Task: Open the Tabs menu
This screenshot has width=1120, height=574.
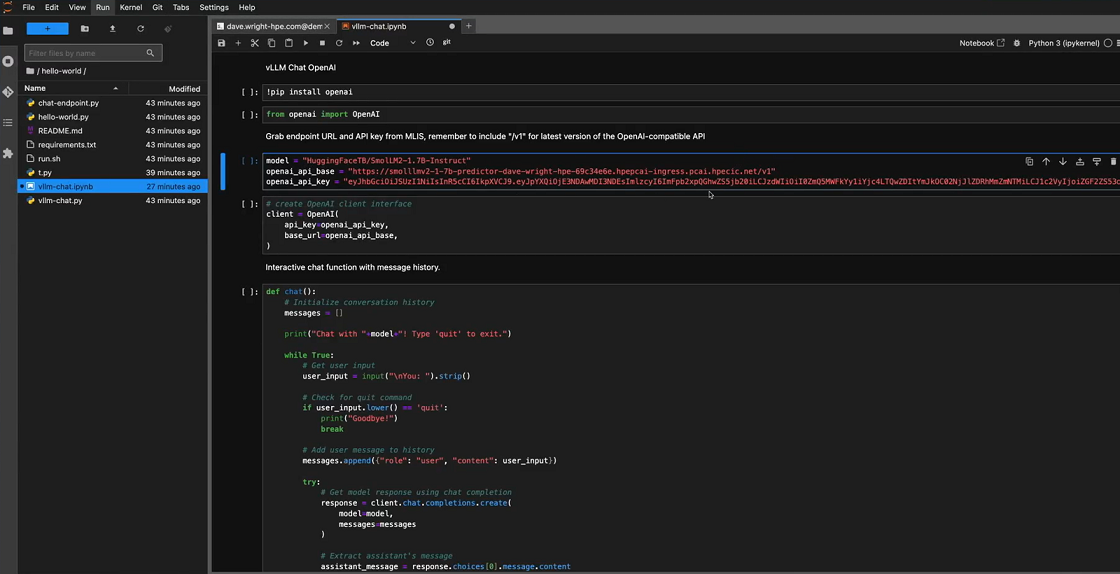Action: [x=181, y=7]
